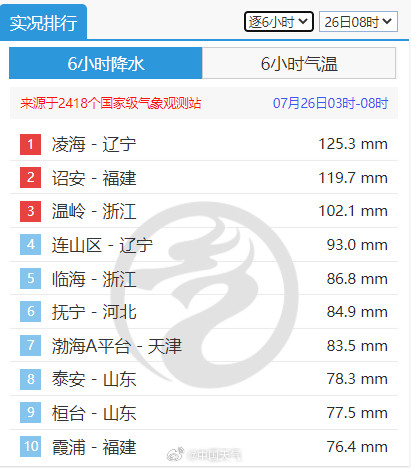Click rank badge 8 for 泰安

[x=30, y=379]
